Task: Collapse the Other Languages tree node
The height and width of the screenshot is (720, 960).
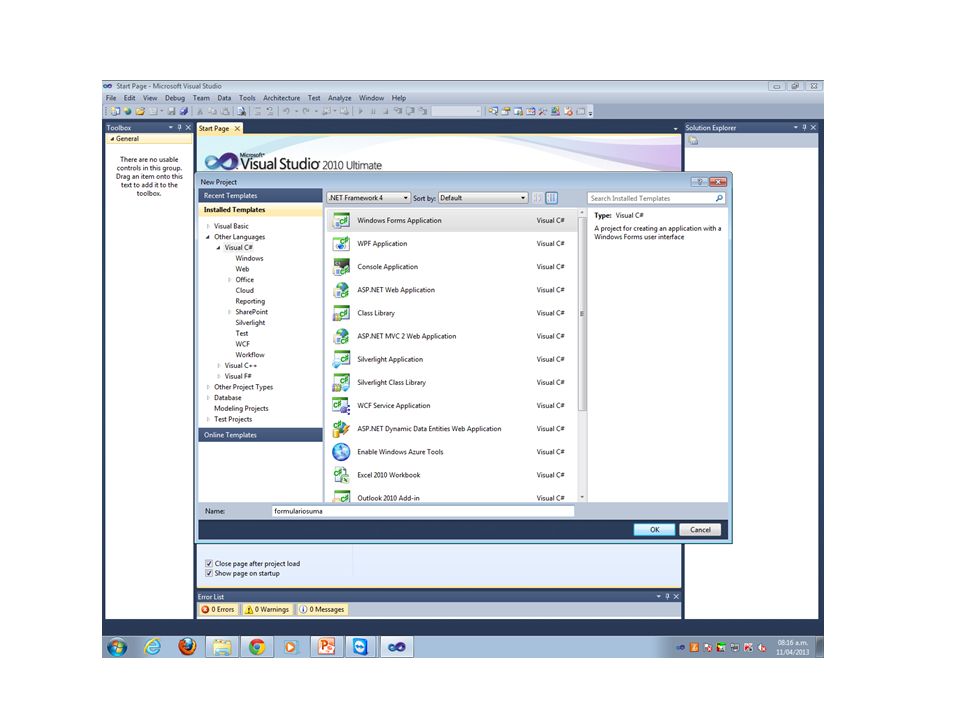Action: click(208, 237)
